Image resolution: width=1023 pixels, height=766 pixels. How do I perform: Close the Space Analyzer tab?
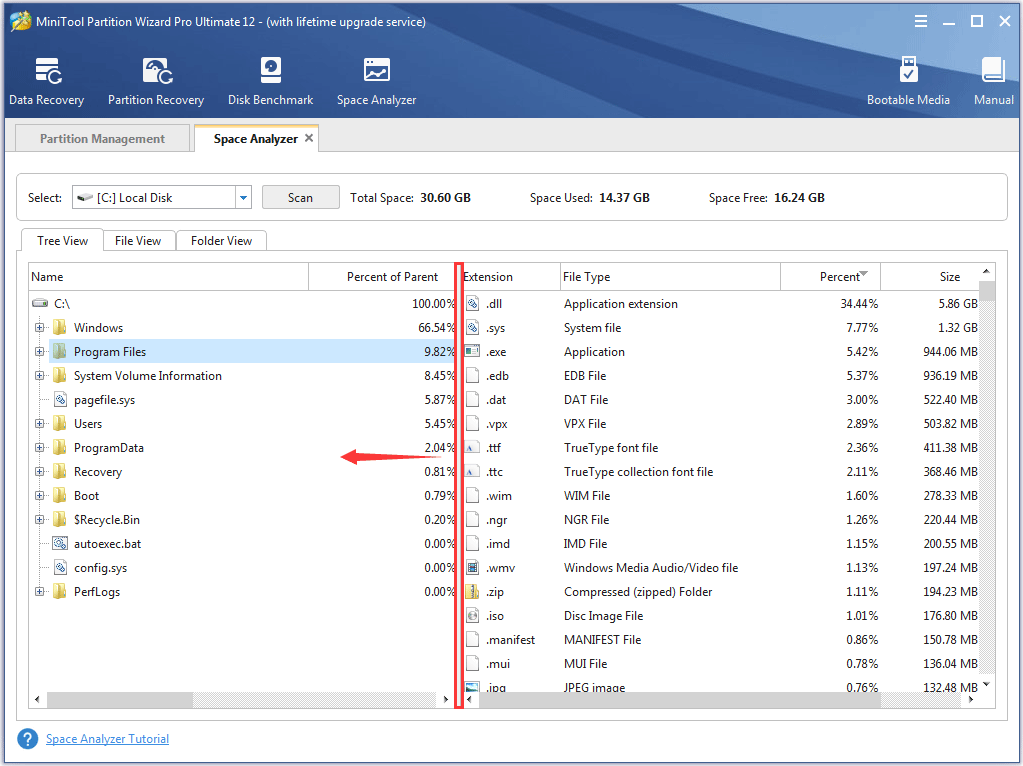[309, 138]
